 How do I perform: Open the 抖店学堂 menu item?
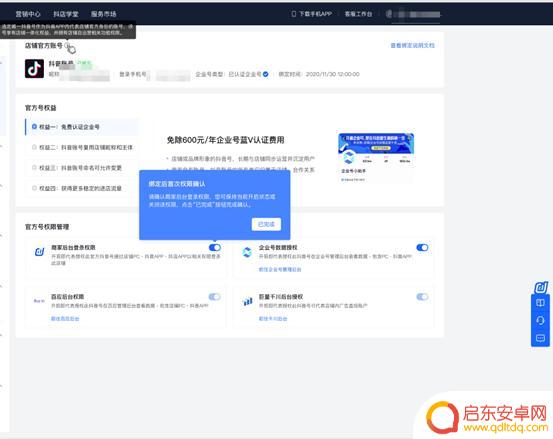click(x=66, y=14)
